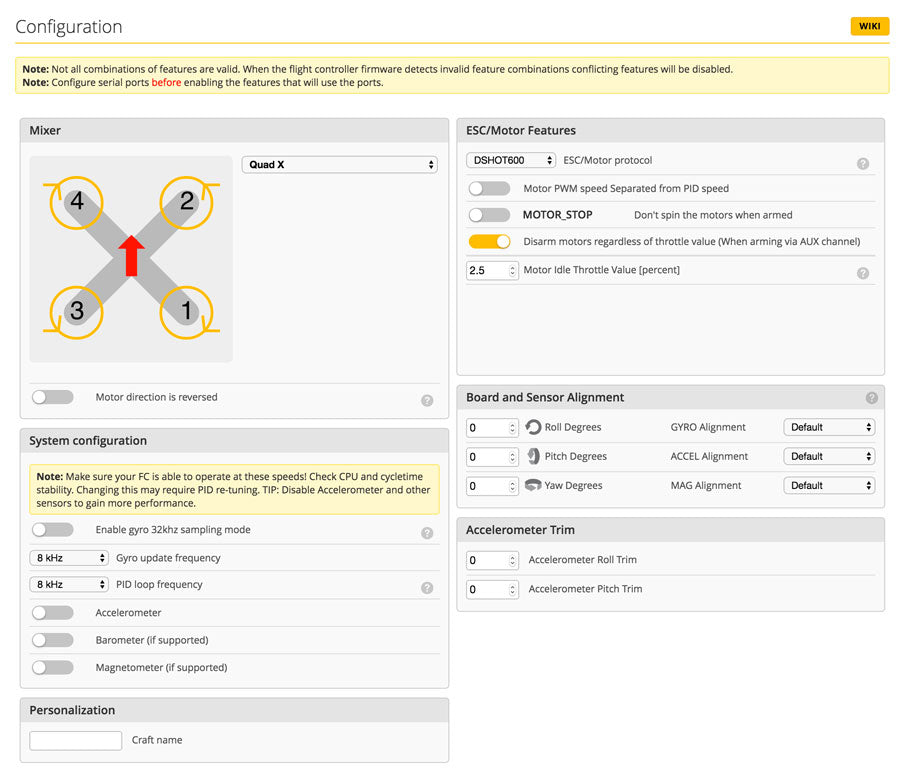
Task: Open help for Motor Idle Throttle Value
Action: click(x=862, y=273)
